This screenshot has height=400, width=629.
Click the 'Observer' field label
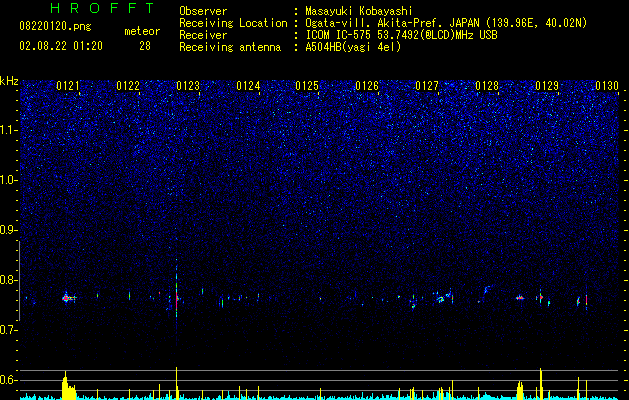[203, 11]
